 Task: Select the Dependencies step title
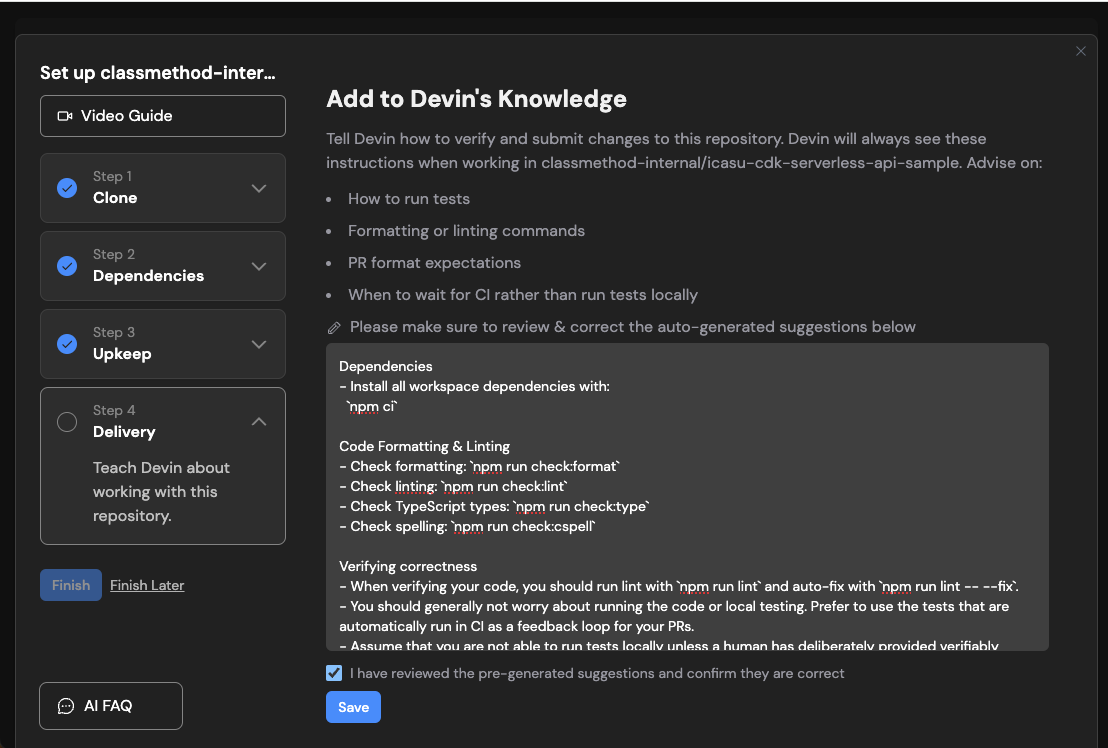click(148, 275)
